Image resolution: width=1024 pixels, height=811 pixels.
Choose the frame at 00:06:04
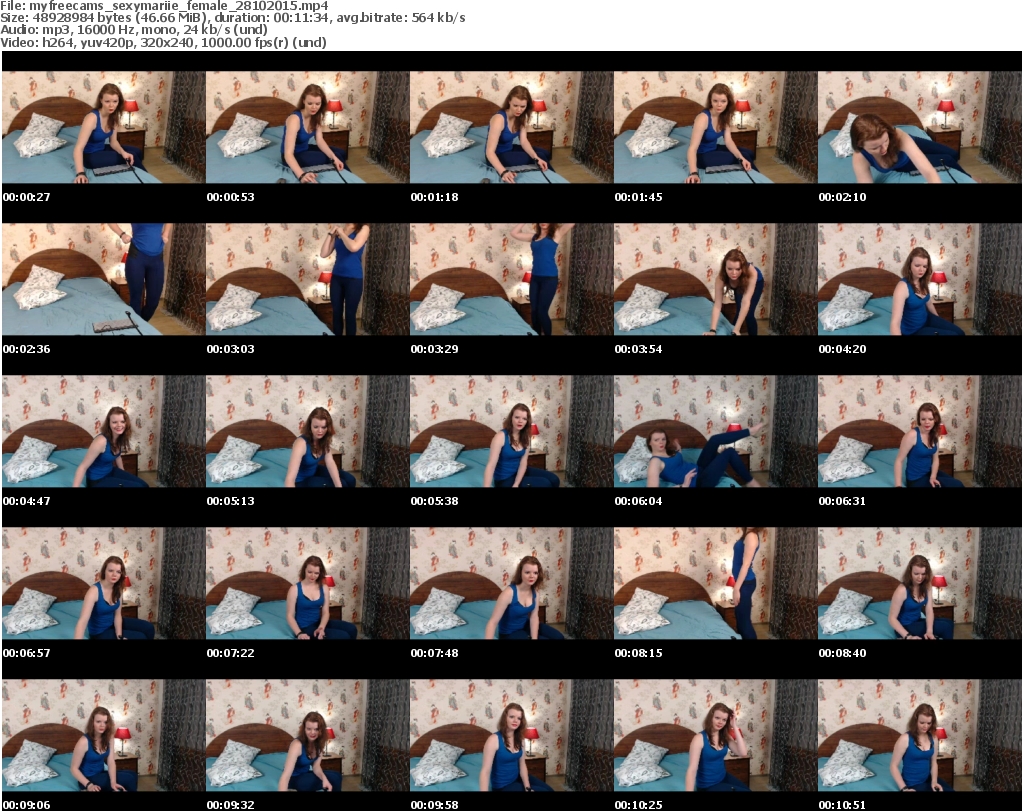[x=715, y=432]
